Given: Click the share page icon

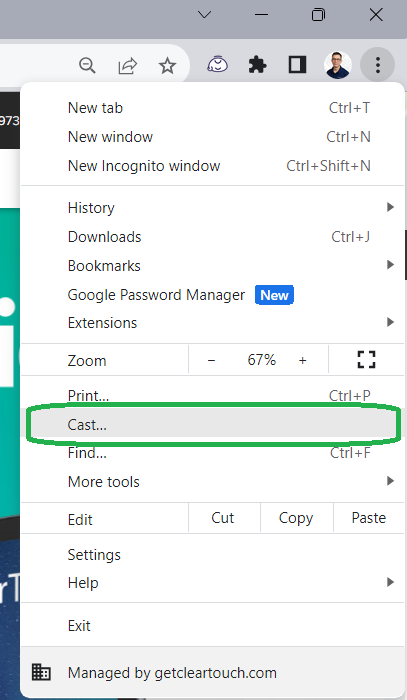Looking at the screenshot, I should point(127,66).
